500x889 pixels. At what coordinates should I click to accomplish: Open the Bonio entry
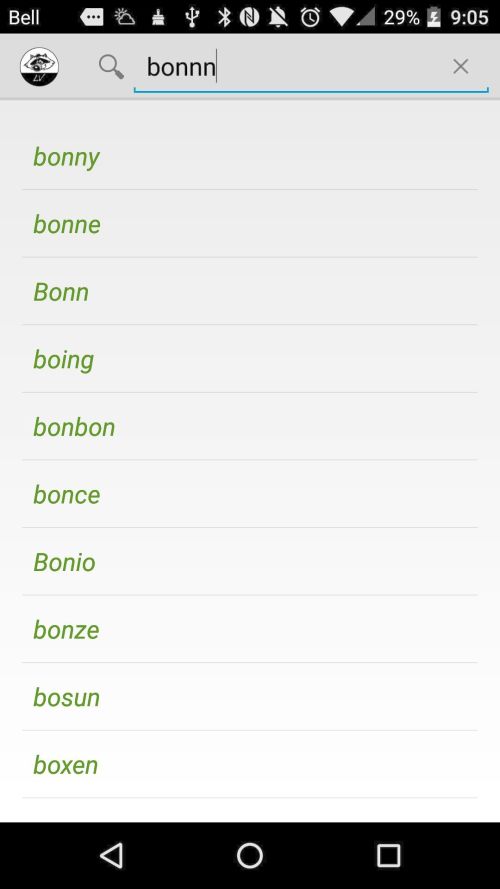(249, 562)
